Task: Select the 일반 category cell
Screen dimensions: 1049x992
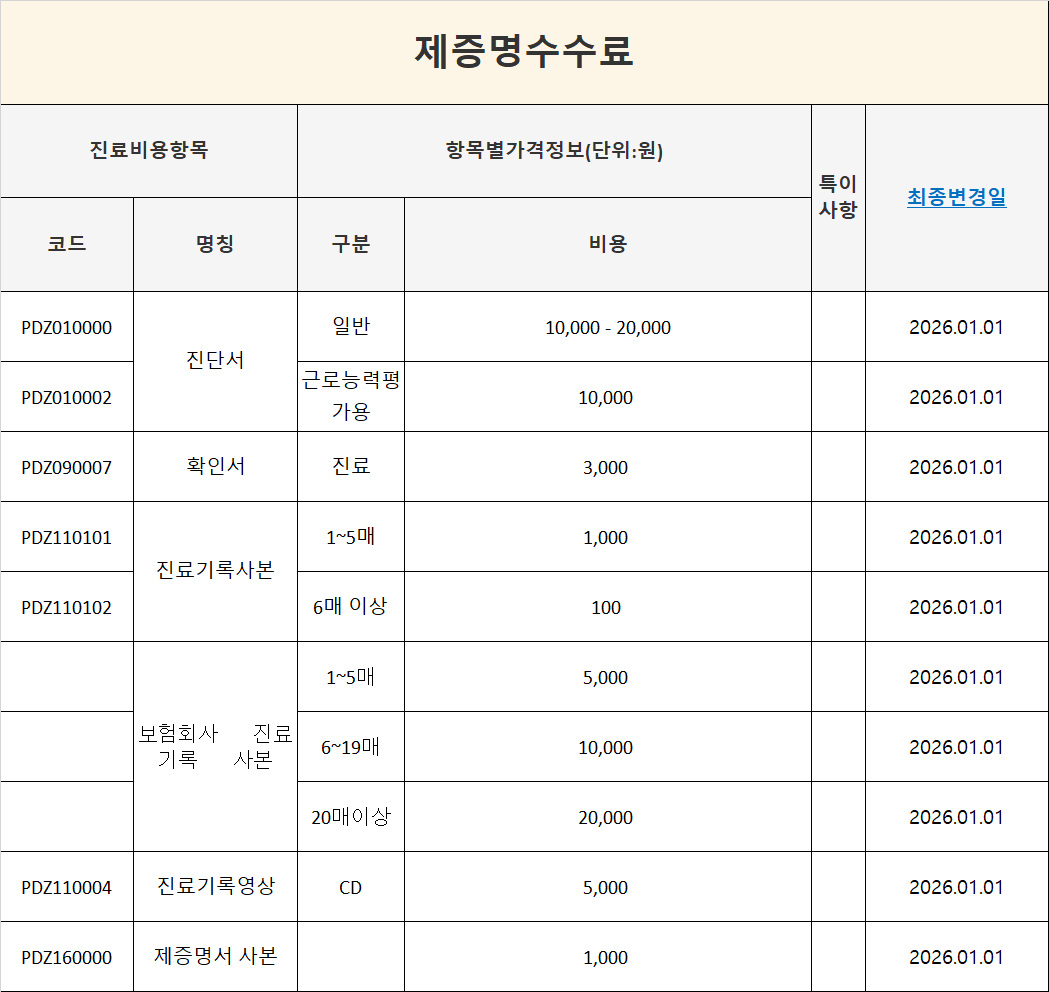Action: [x=351, y=327]
